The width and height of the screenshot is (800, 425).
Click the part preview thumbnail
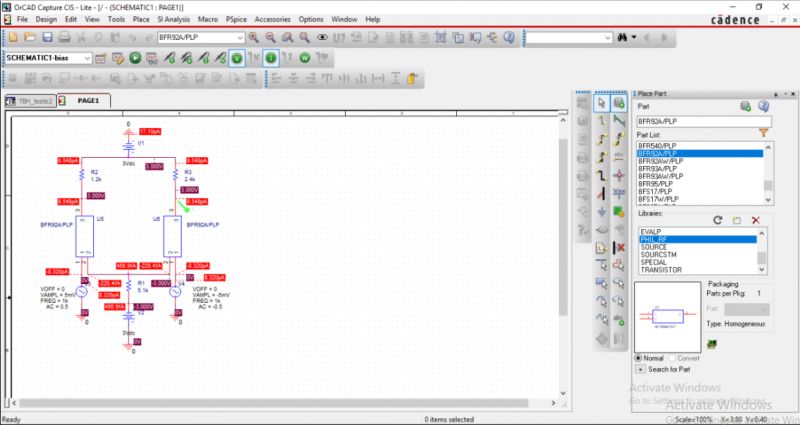(667, 317)
